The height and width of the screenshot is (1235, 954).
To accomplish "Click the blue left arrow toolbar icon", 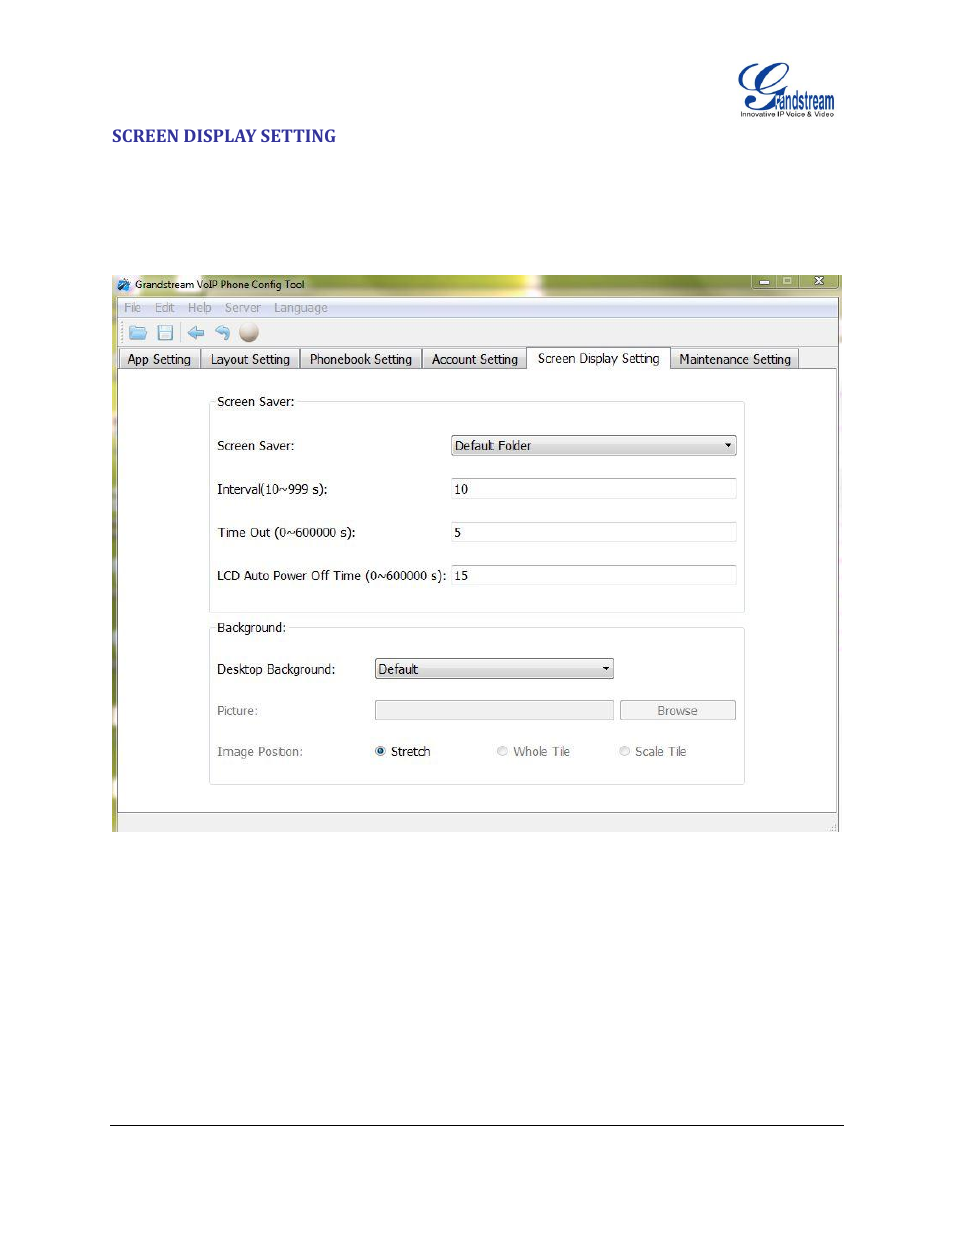I will [196, 332].
